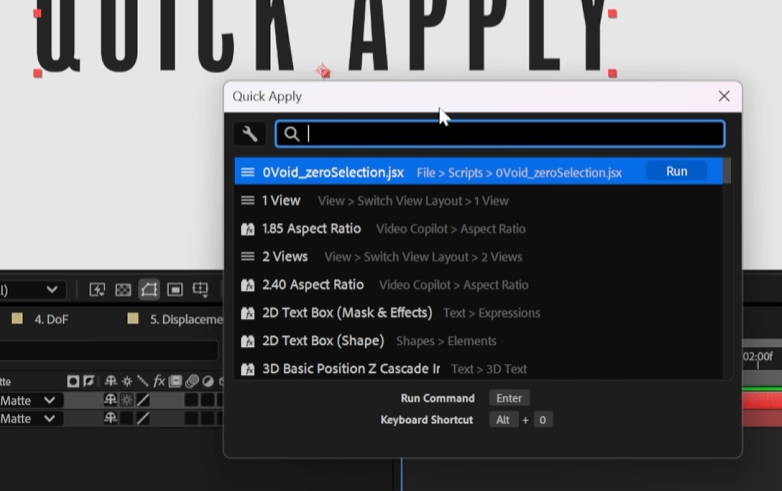Click the 0 key shortcut badge

coord(543,420)
